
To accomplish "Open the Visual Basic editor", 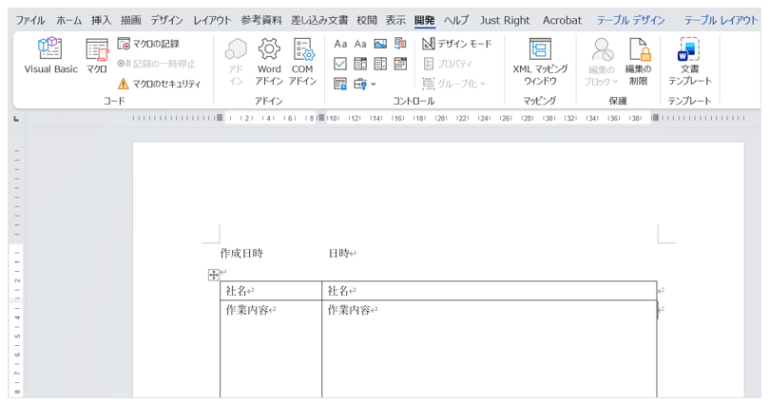I will 51,56.
